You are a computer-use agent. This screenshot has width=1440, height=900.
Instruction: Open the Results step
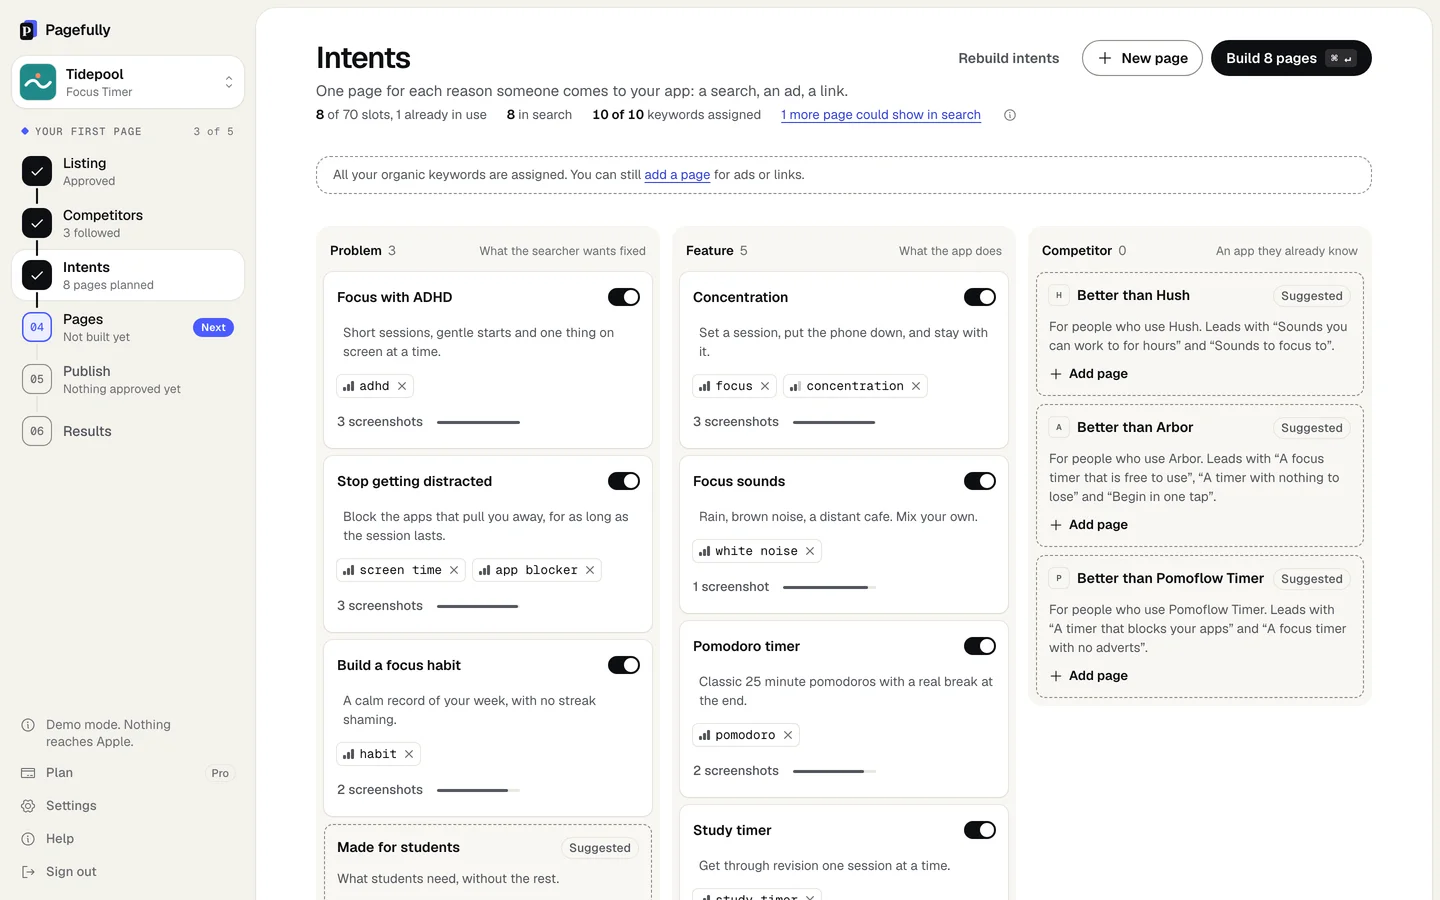pos(128,431)
